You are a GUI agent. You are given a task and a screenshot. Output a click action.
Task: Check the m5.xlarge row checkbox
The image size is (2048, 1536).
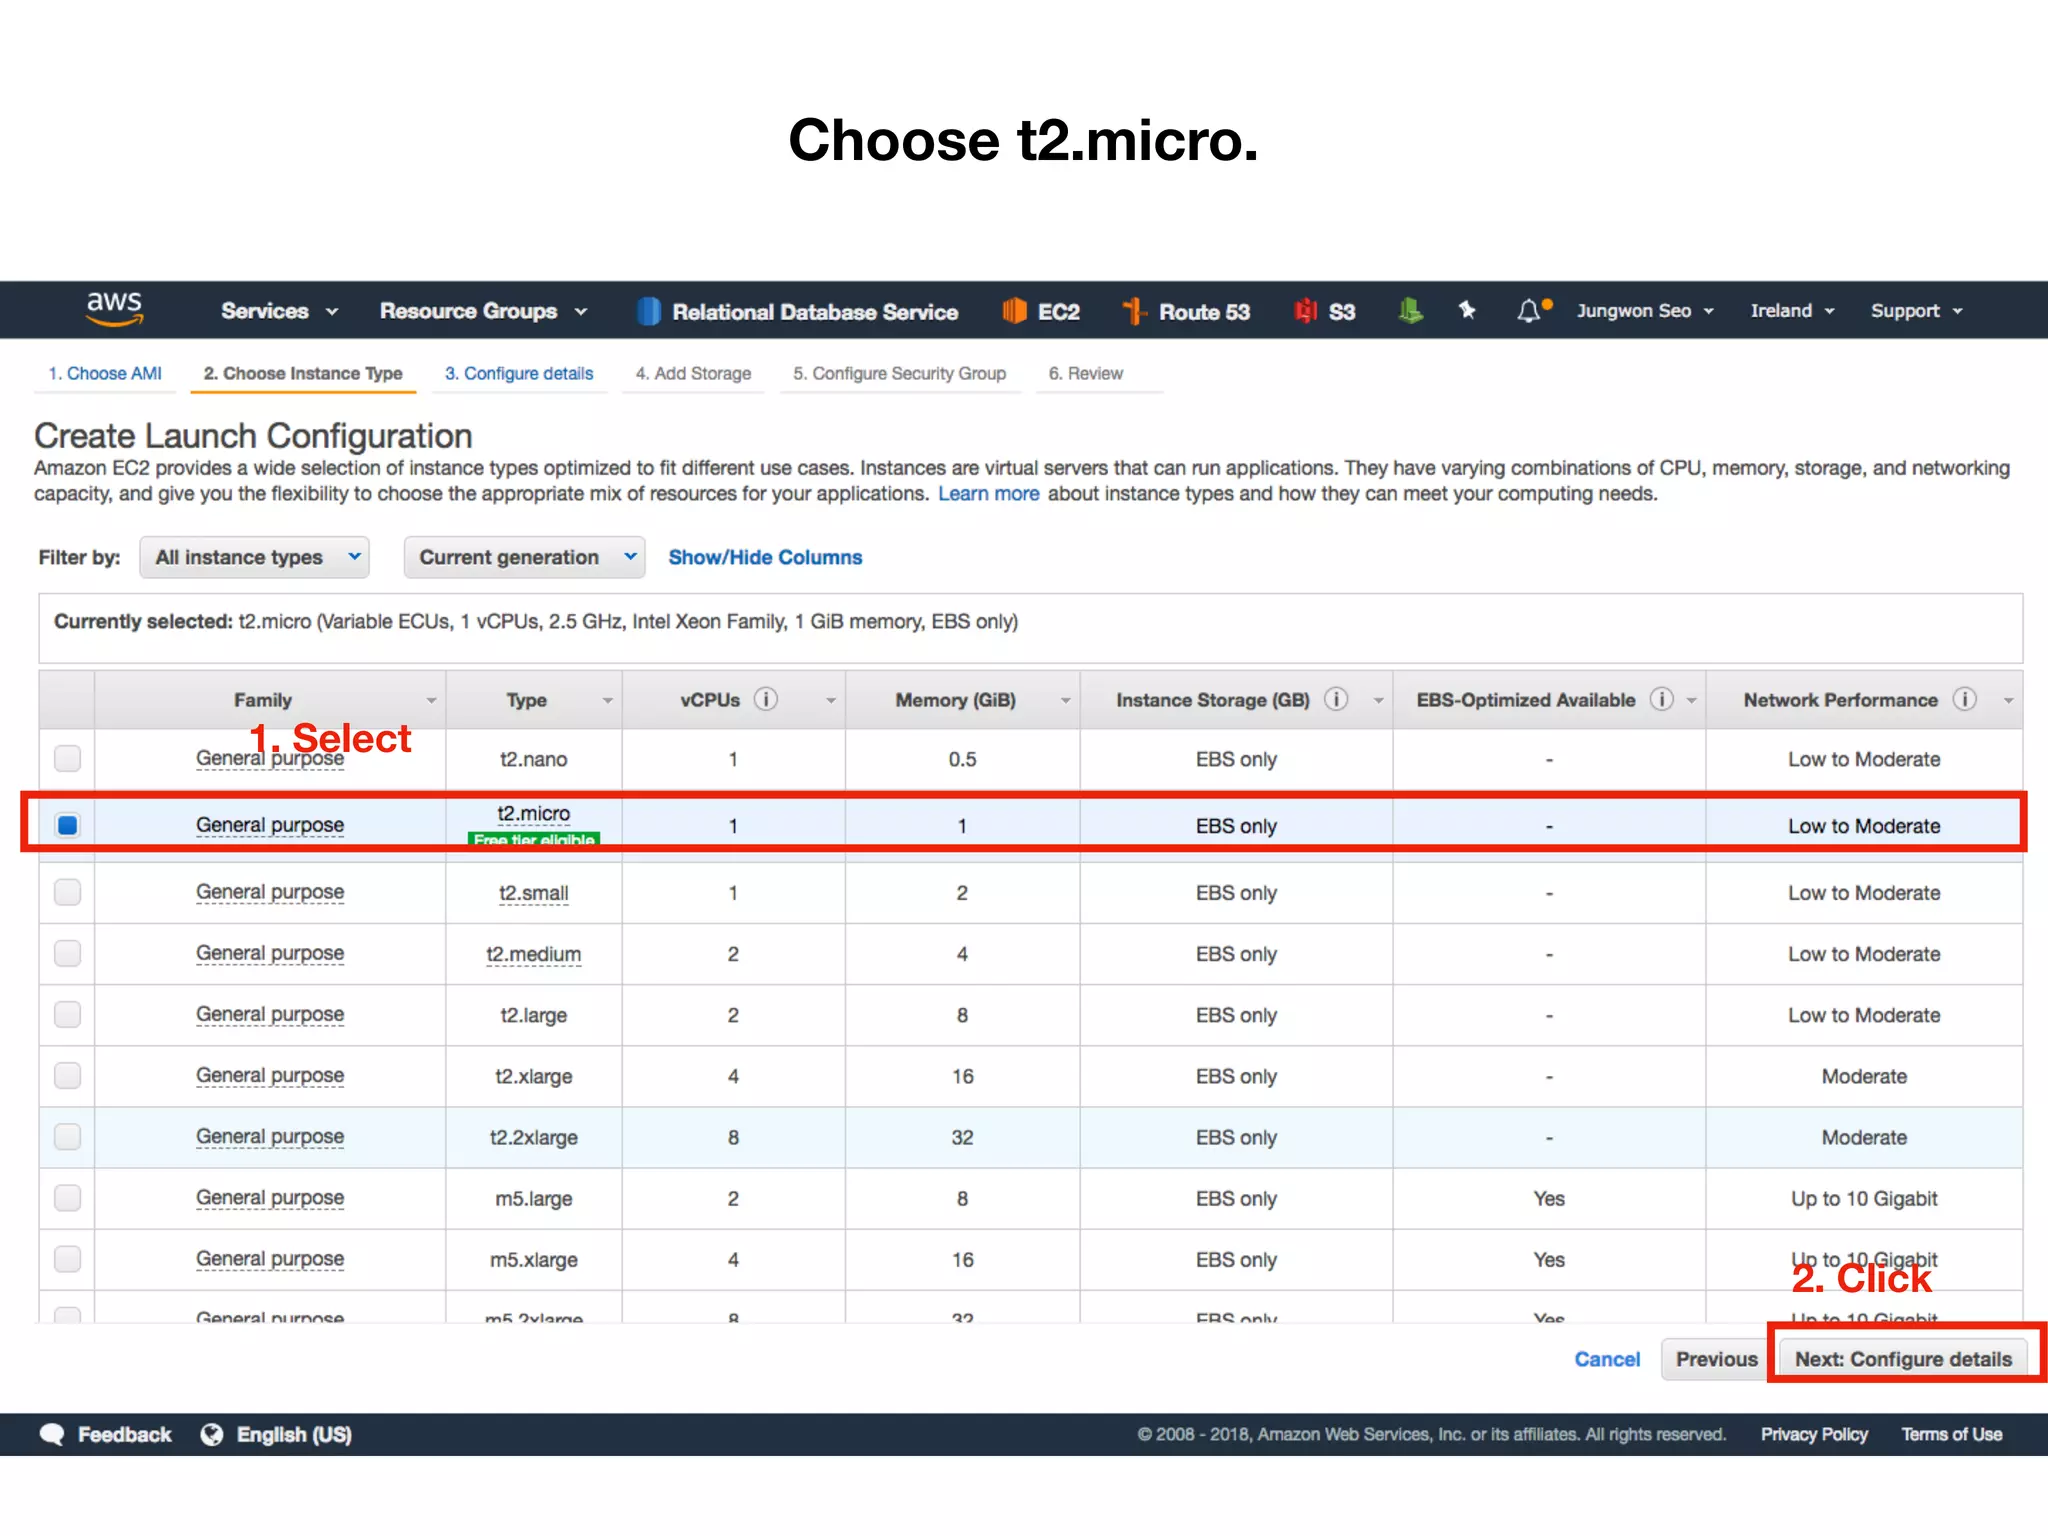pos(67,1258)
